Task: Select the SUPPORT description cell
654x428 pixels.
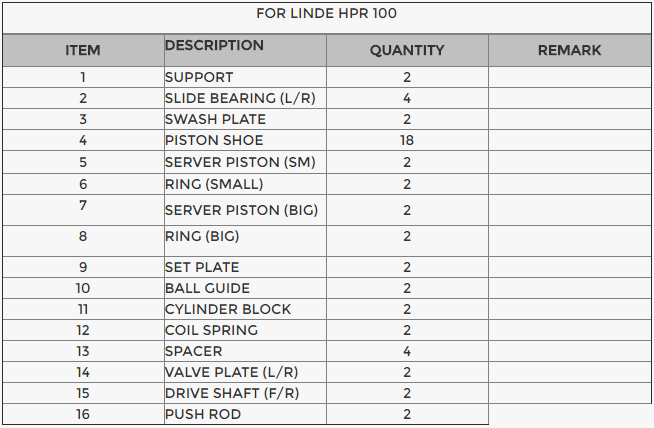Action: (x=199, y=77)
